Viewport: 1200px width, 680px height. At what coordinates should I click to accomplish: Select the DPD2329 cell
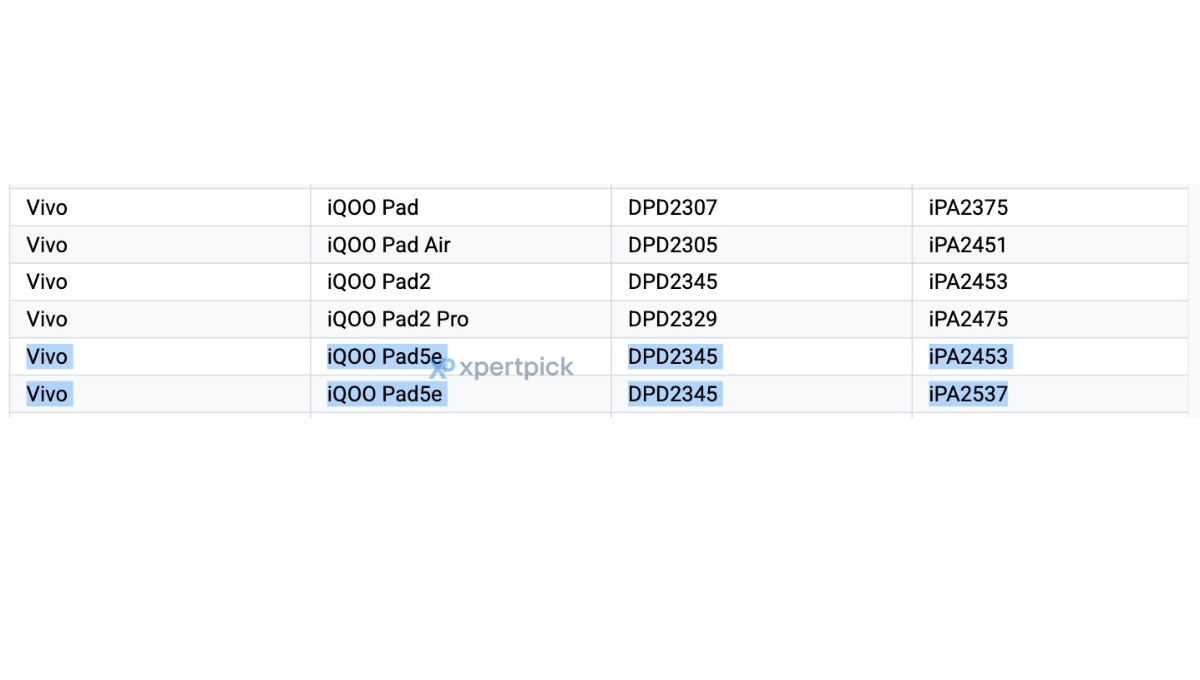pos(762,320)
